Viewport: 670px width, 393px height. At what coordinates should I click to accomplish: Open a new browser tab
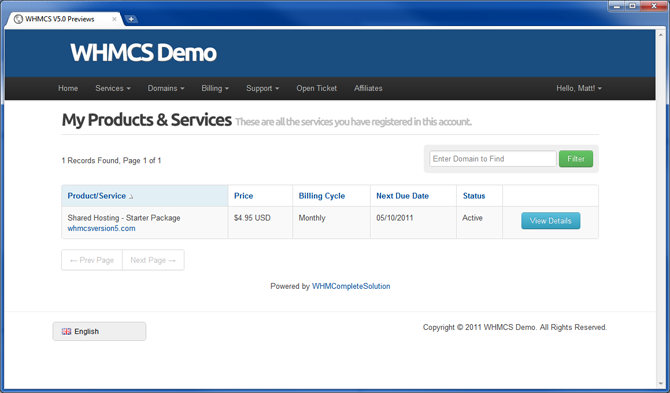[x=131, y=19]
